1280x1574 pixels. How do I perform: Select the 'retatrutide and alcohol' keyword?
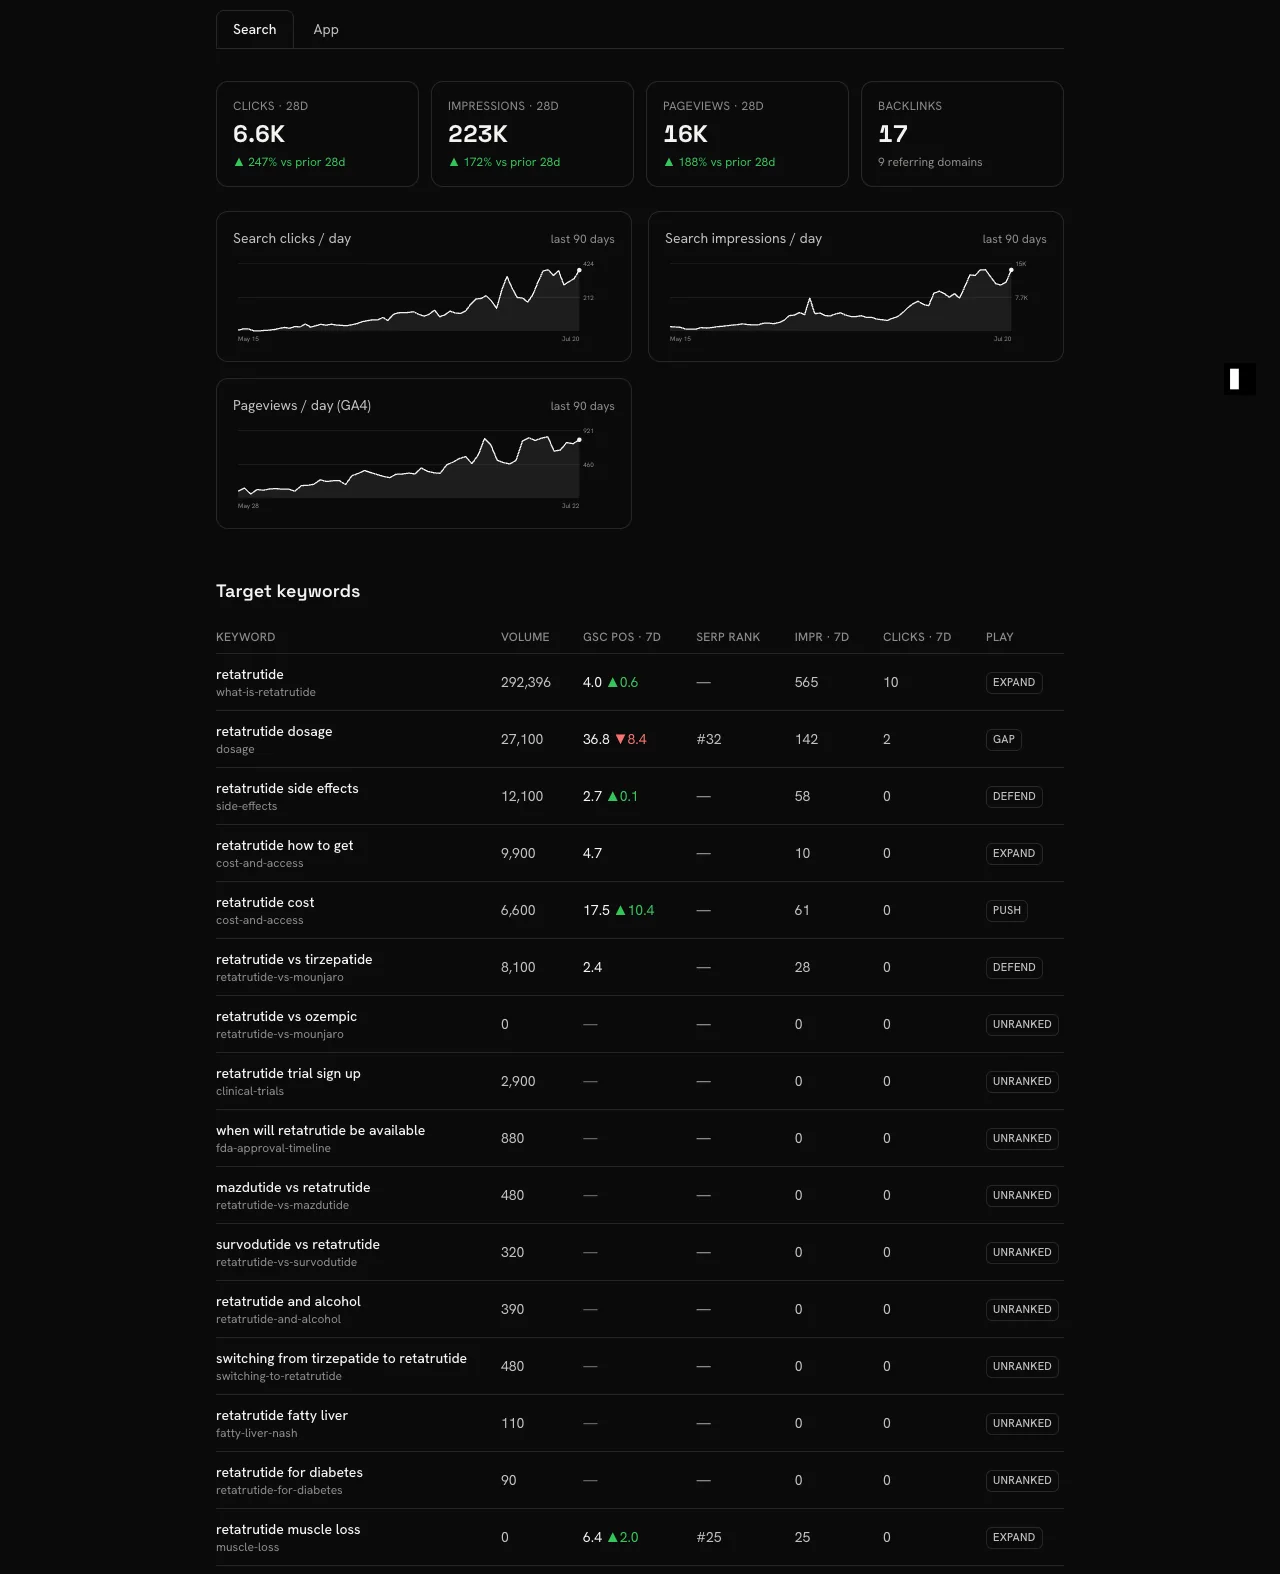288,1302
